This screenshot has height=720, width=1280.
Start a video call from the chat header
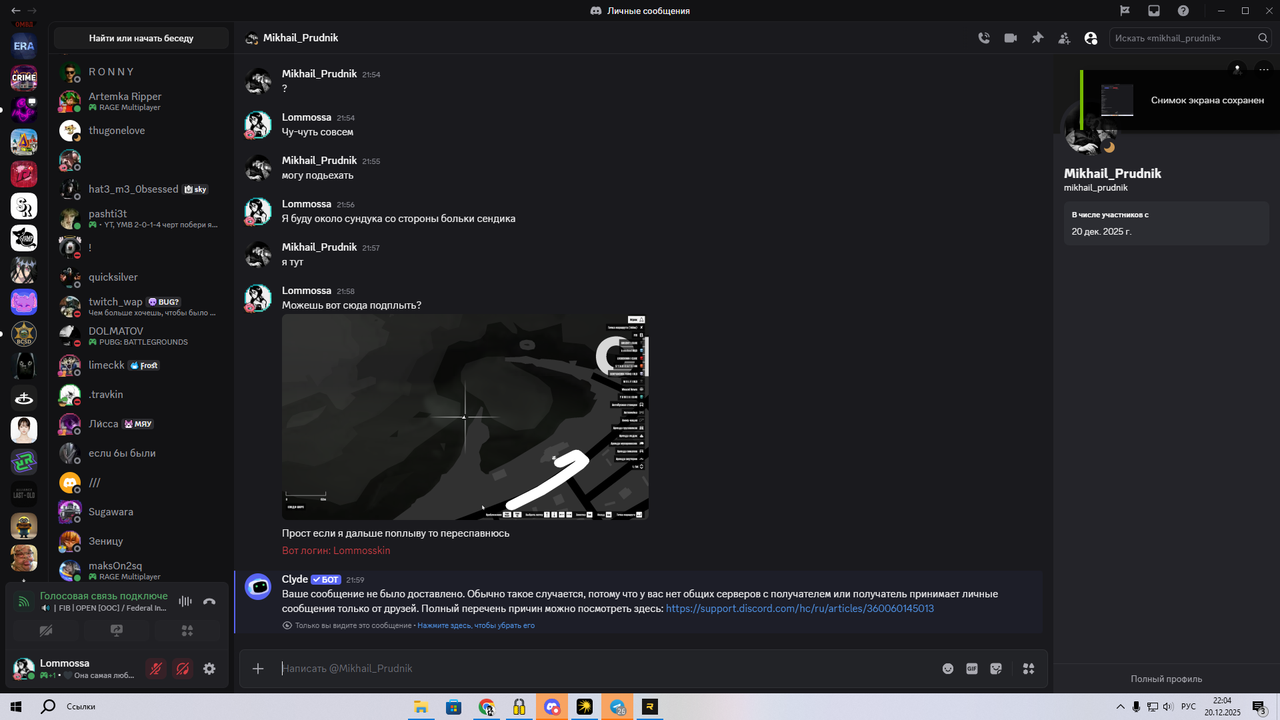click(1011, 37)
